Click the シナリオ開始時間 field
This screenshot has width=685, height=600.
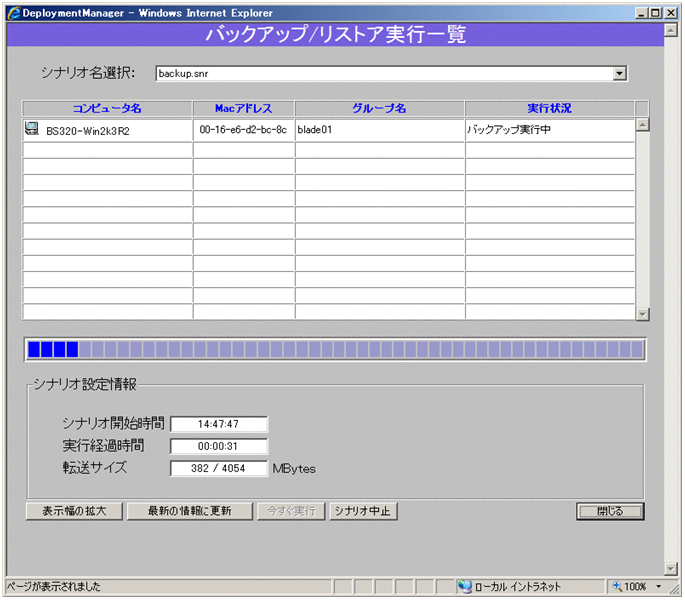tap(219, 424)
